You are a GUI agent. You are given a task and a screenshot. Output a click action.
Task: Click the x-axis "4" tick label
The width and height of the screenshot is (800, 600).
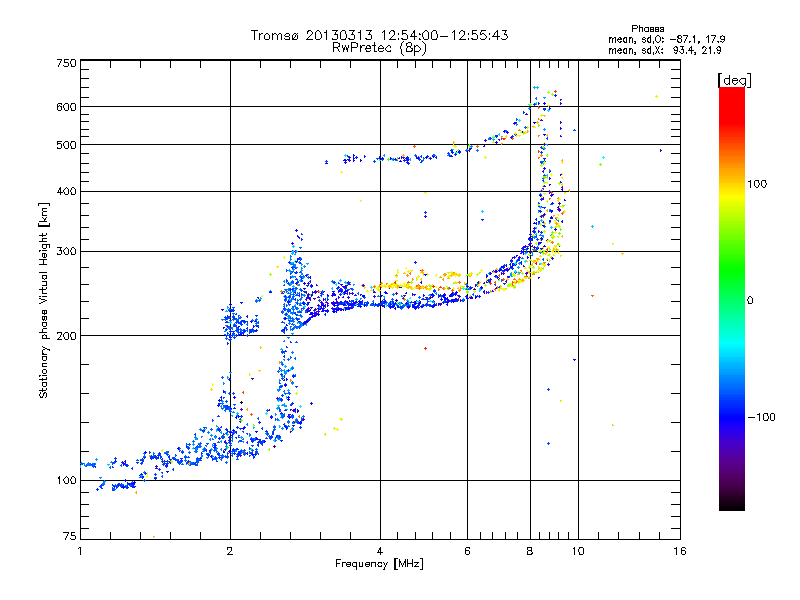tap(380, 551)
